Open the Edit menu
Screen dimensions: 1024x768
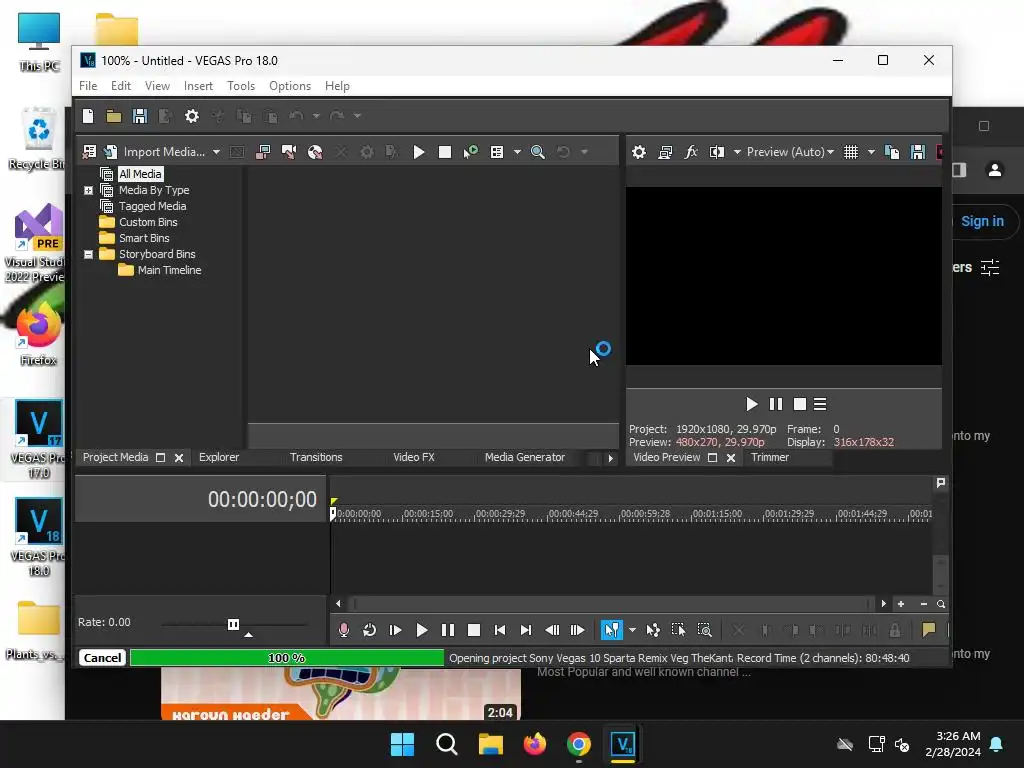tap(121, 86)
